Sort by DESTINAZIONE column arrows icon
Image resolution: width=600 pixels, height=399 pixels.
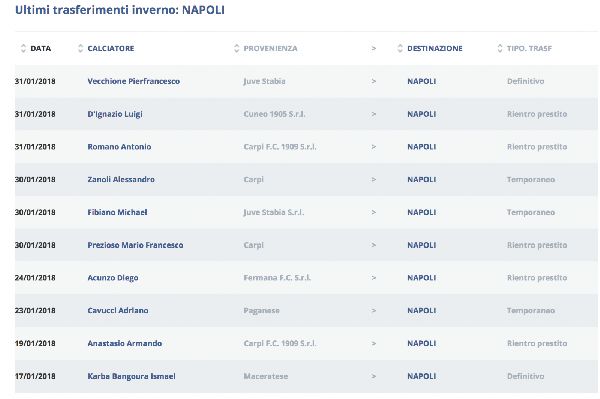pyautogui.click(x=400, y=48)
